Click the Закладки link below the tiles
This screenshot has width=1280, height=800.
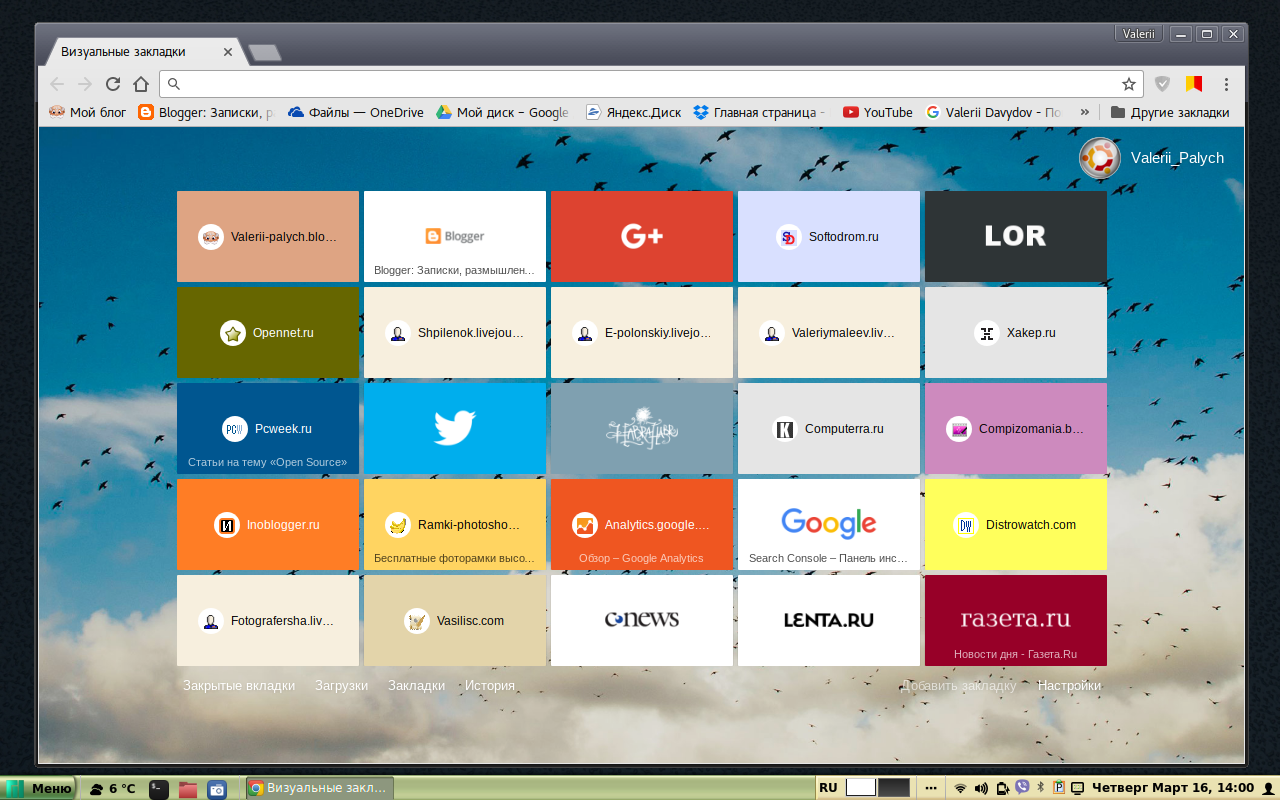coord(417,686)
